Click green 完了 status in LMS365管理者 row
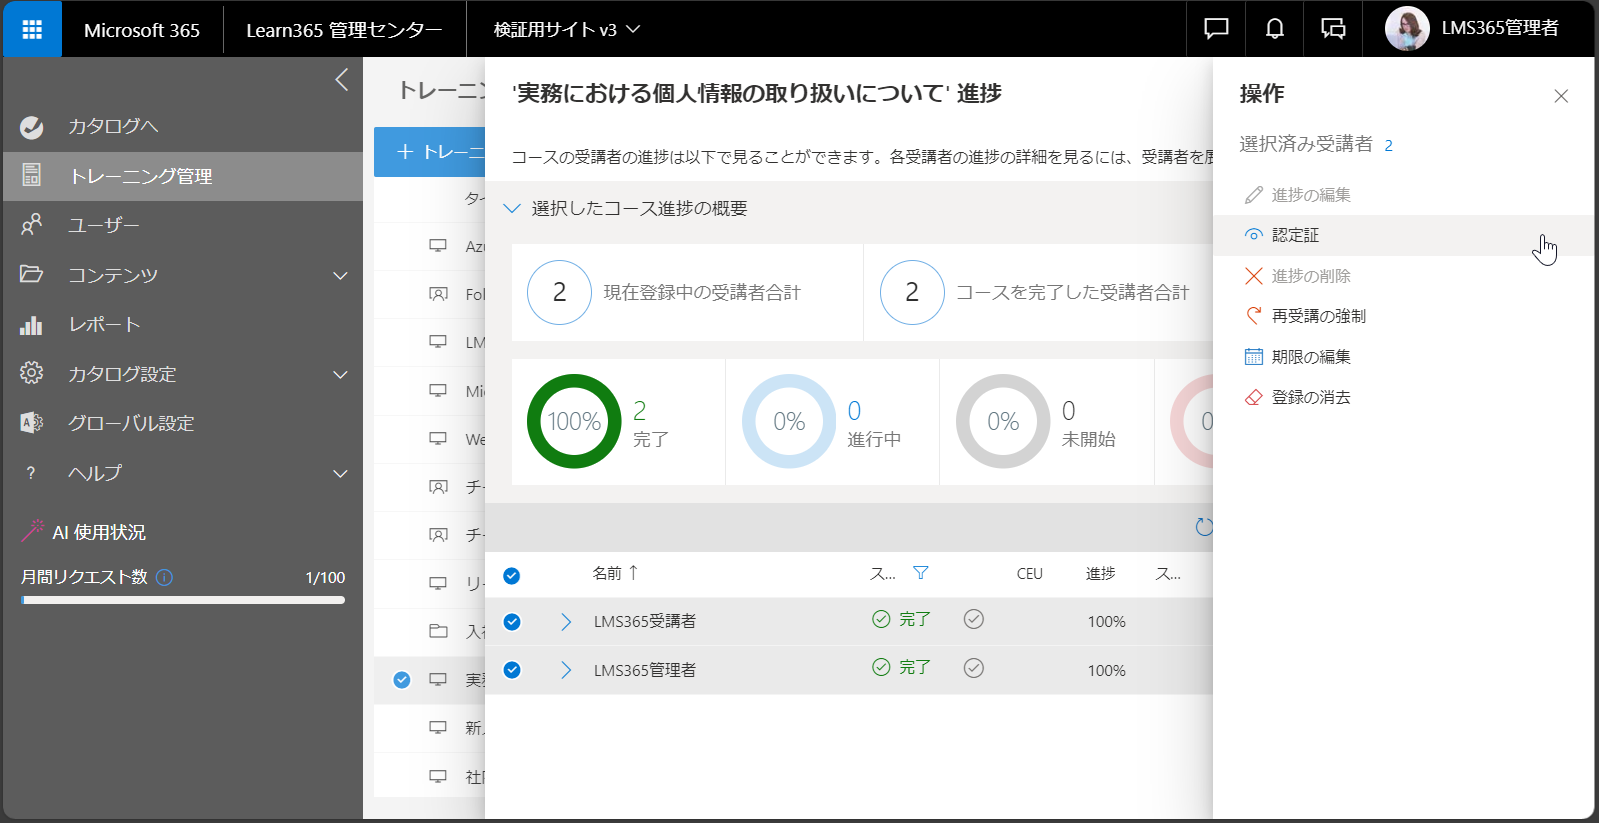The image size is (1599, 823). pyautogui.click(x=901, y=667)
